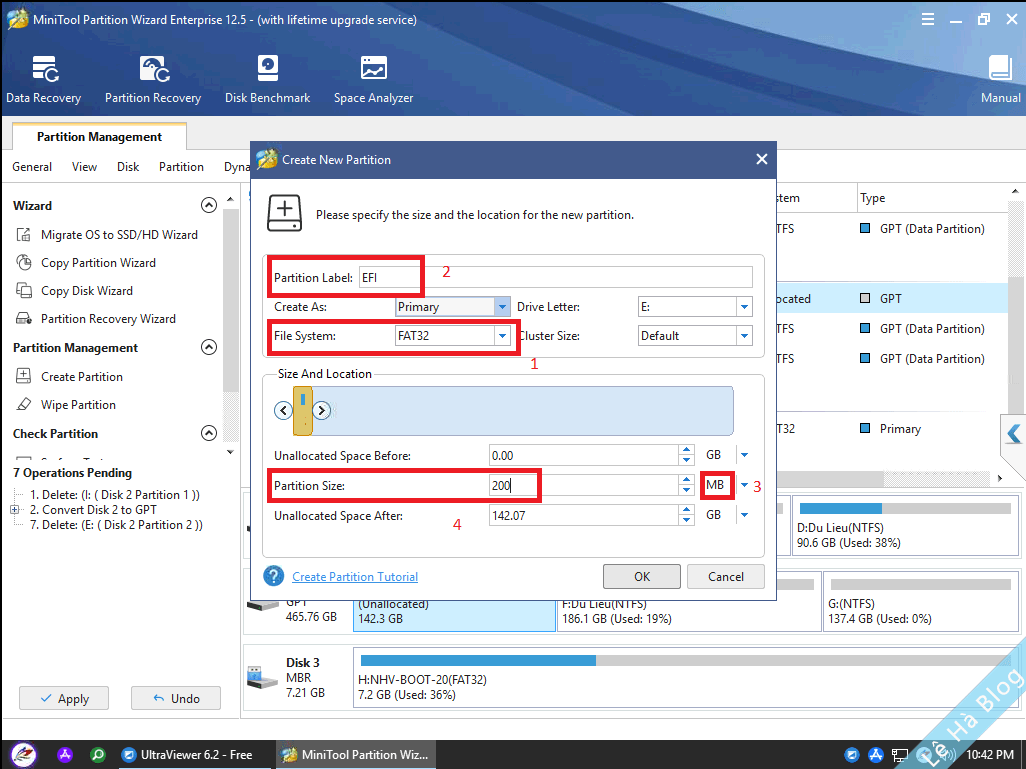Screen dimensions: 1026x769
Task: Click the Unallocated Space Before field
Action: pyautogui.click(x=584, y=456)
